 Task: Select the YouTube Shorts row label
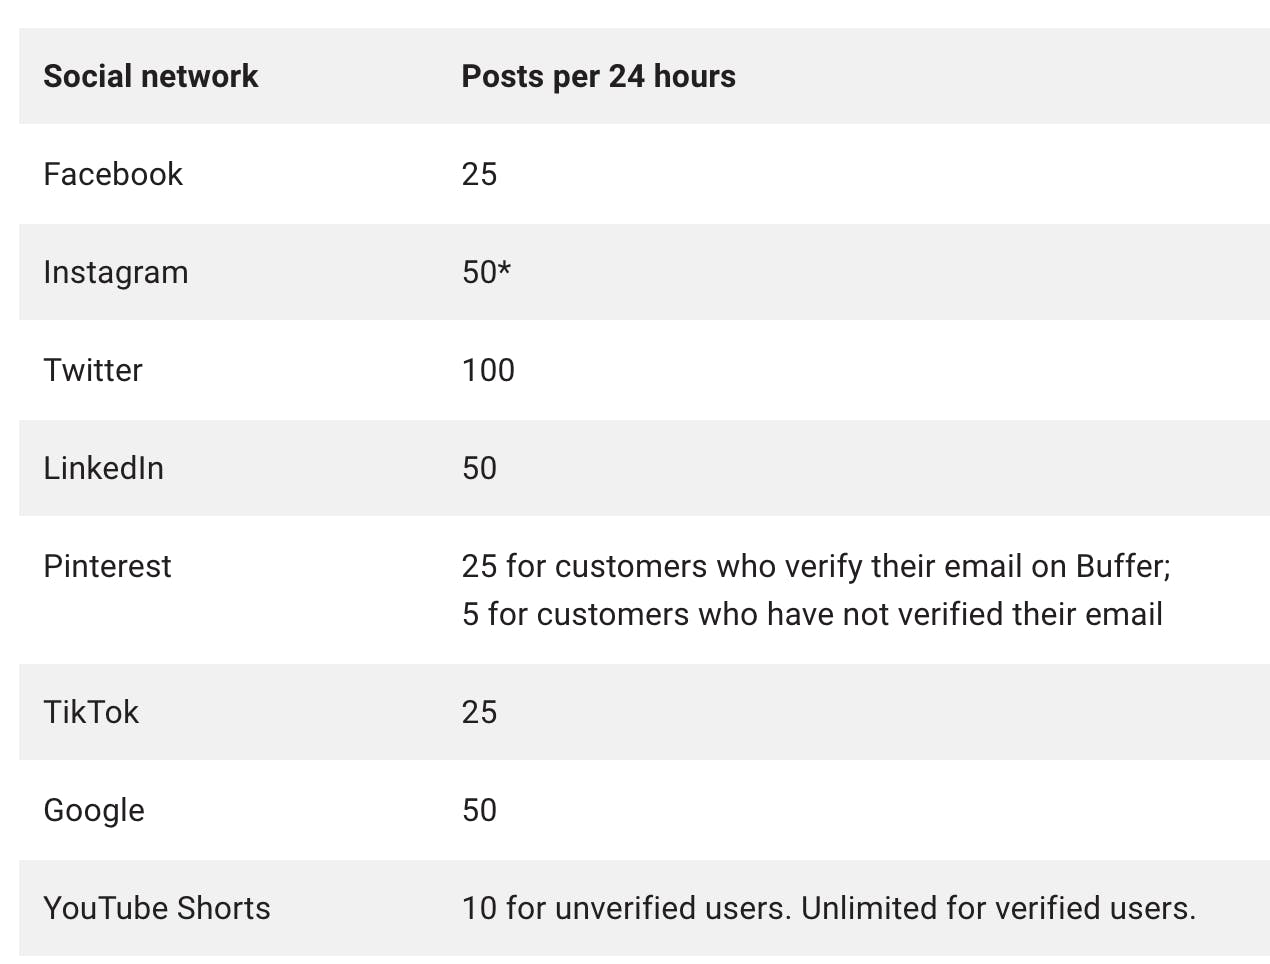[157, 908]
